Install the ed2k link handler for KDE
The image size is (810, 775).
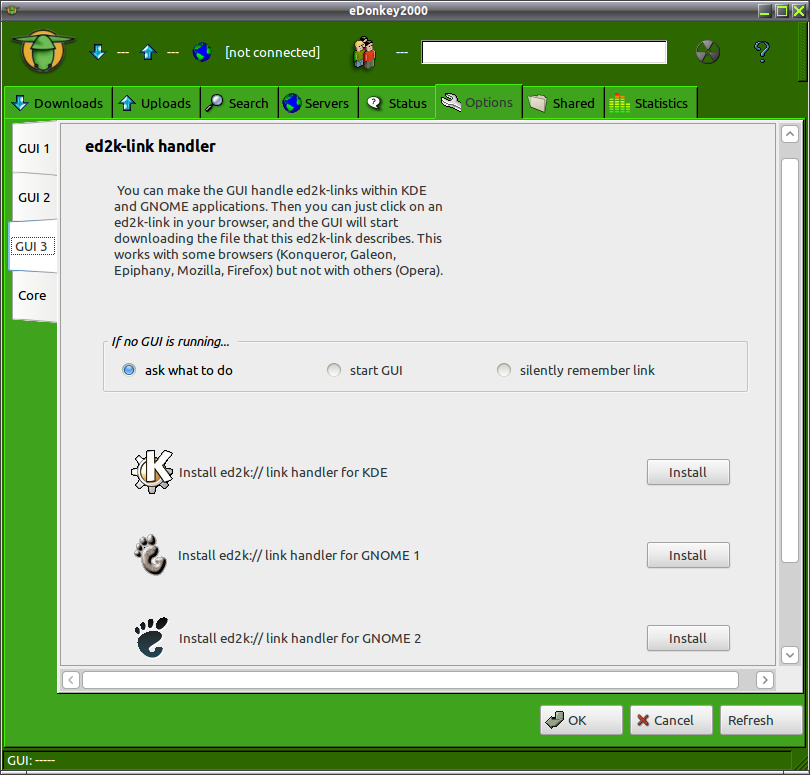coord(688,472)
